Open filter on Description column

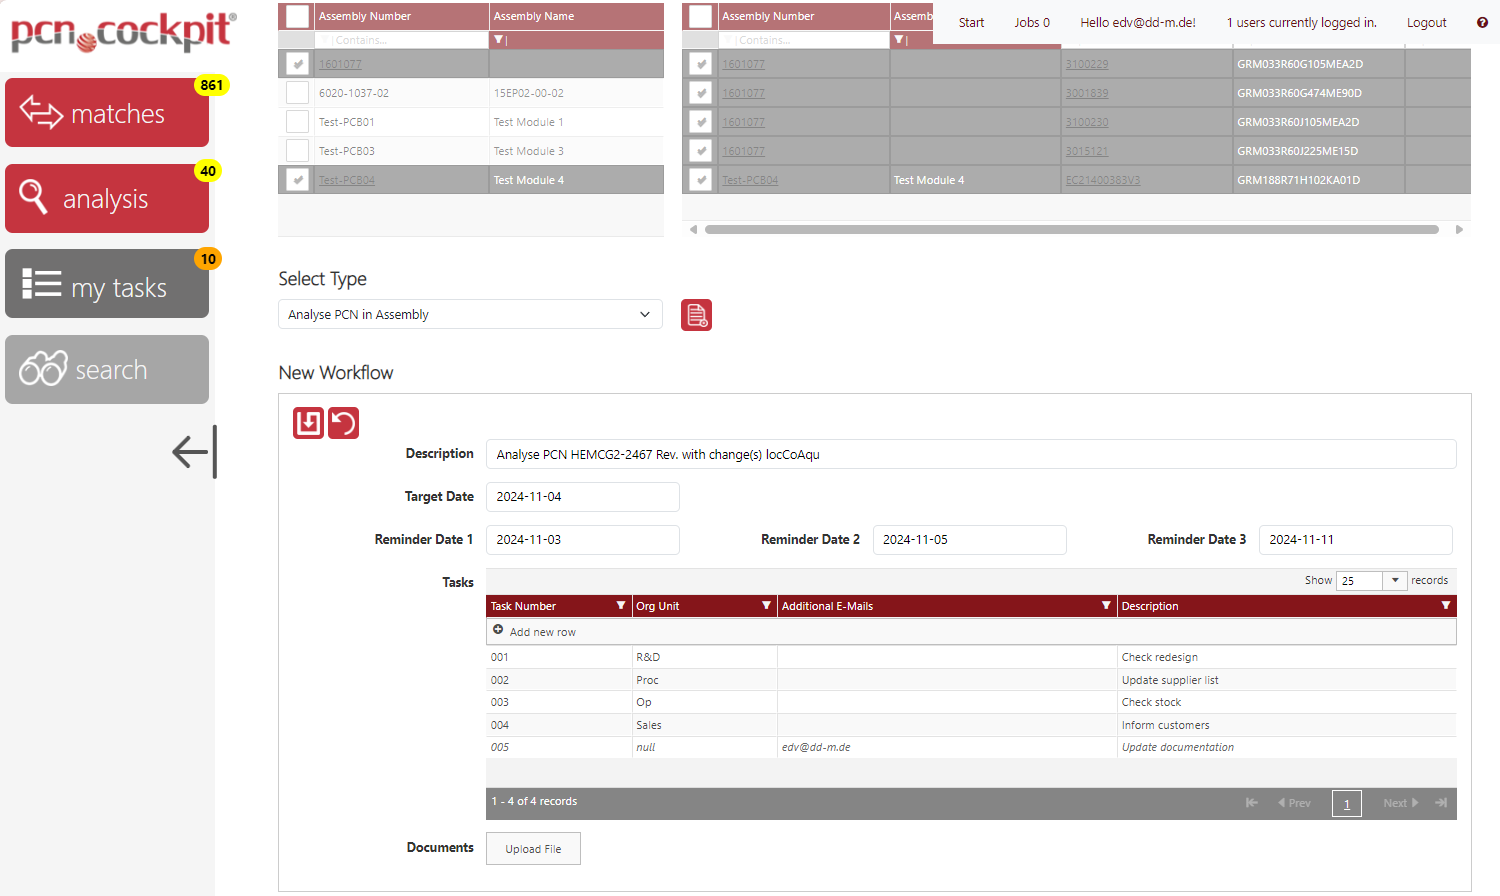[x=1445, y=606]
